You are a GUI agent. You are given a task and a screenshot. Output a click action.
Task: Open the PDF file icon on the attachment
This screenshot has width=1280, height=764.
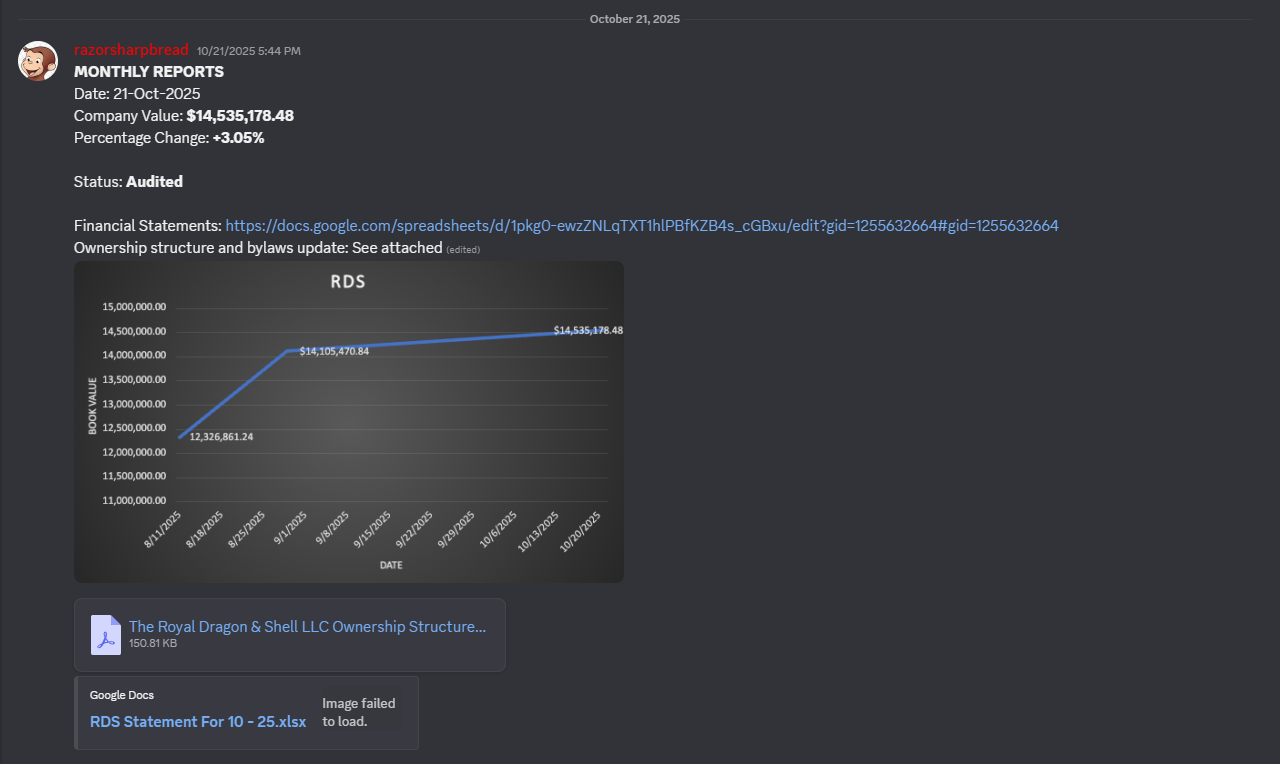tap(106, 635)
